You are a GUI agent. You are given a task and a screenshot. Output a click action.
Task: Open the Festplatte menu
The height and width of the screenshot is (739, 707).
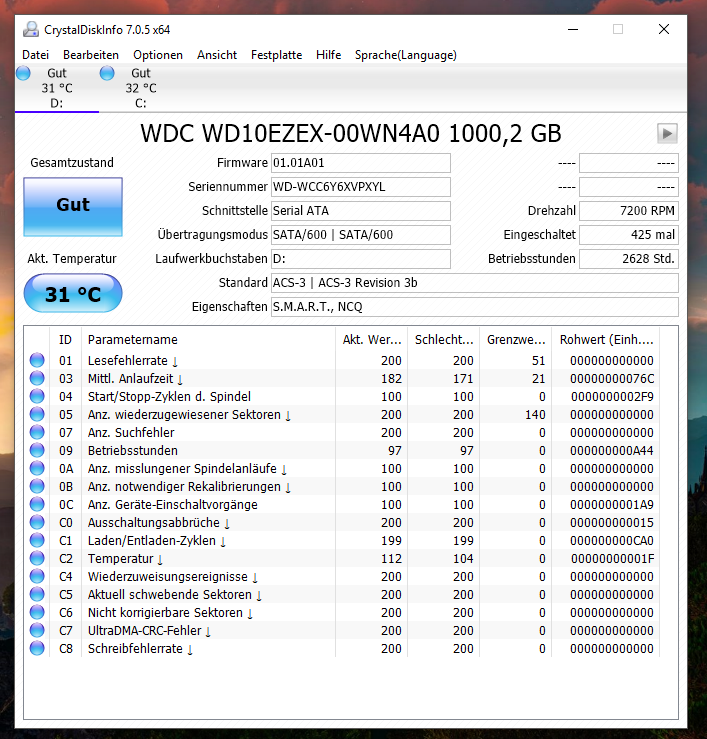tap(276, 55)
